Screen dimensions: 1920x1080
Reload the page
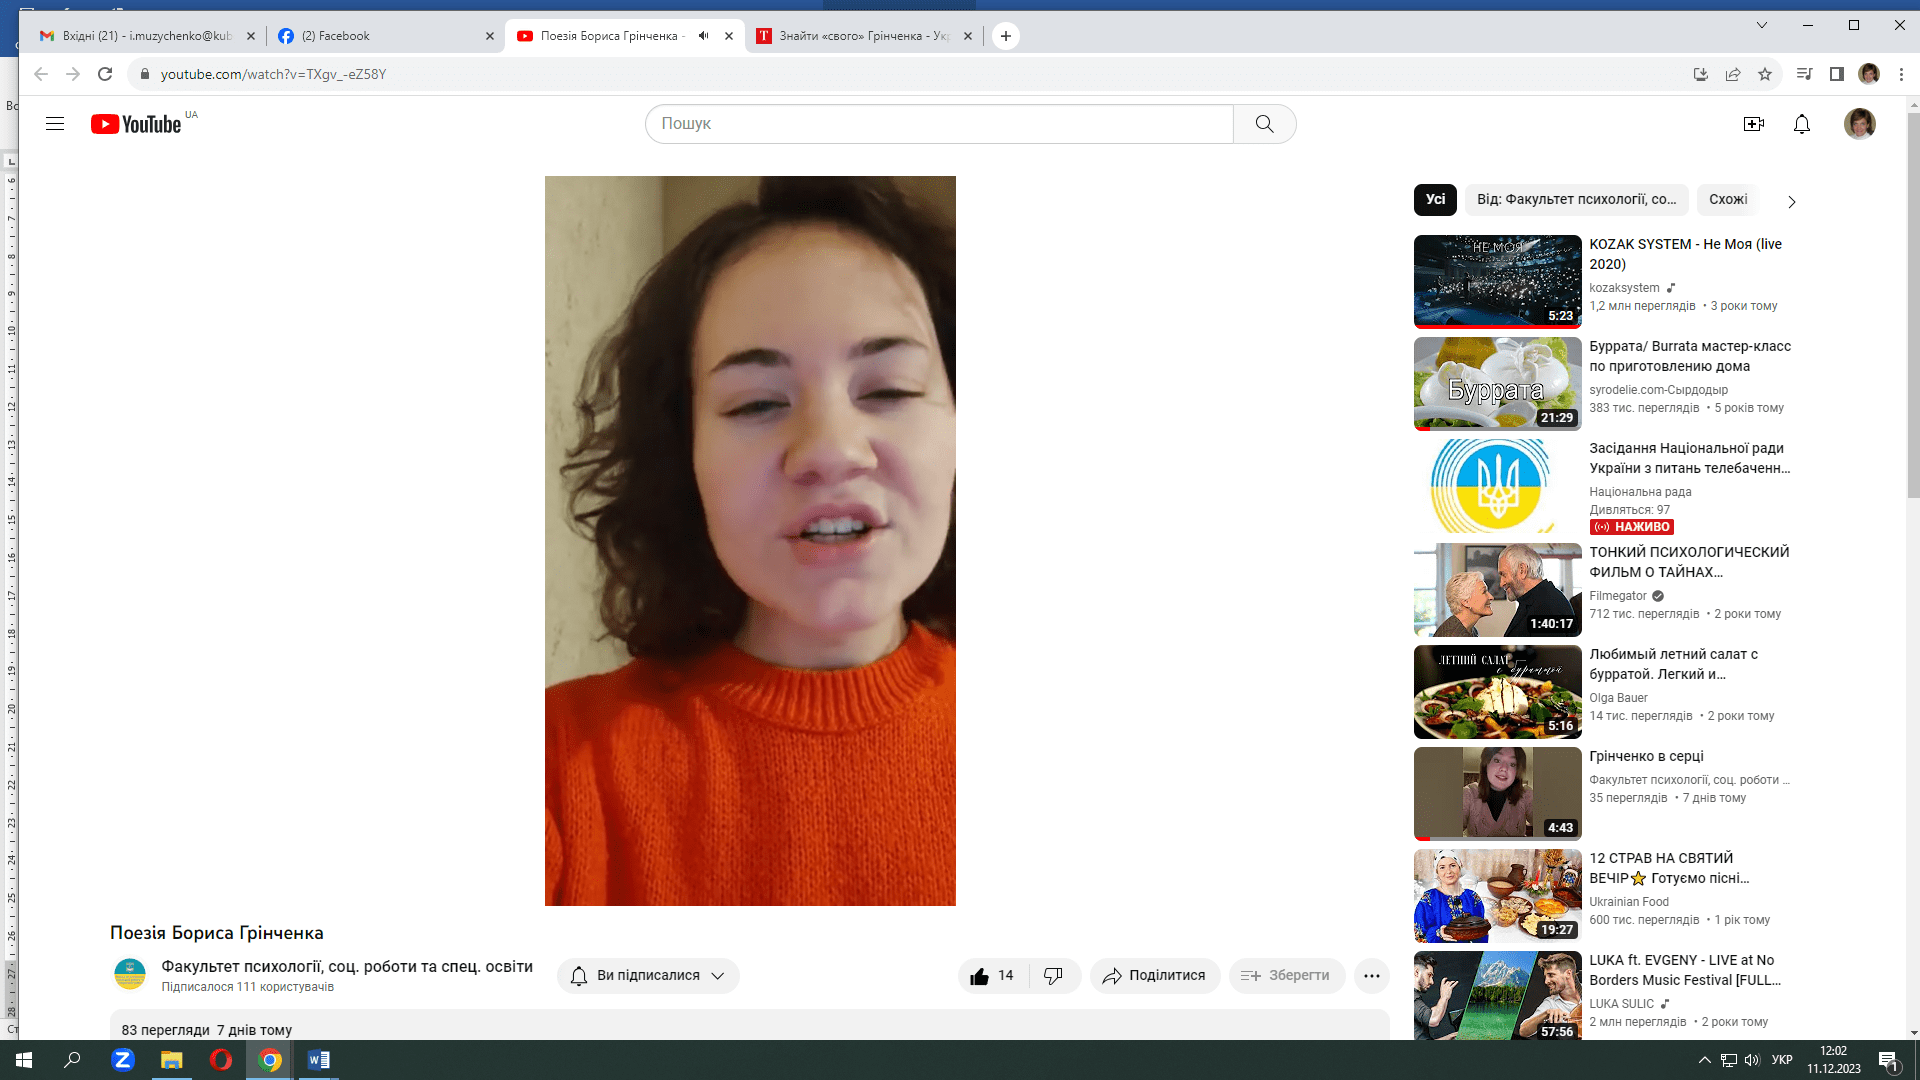(x=105, y=74)
